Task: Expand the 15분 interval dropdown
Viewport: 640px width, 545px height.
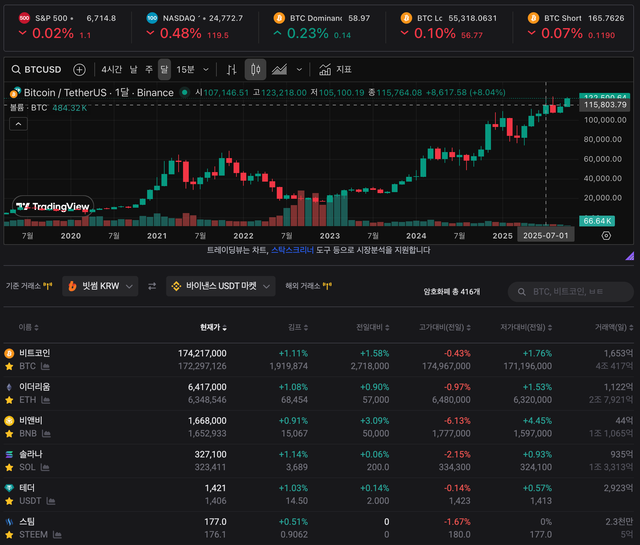Action: [x=190, y=70]
